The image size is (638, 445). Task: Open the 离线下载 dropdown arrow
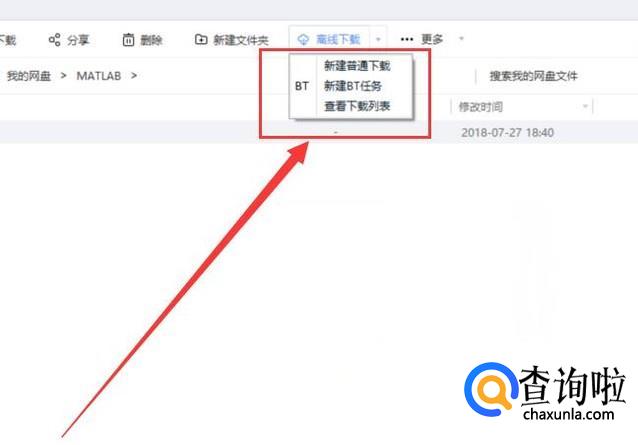378,39
